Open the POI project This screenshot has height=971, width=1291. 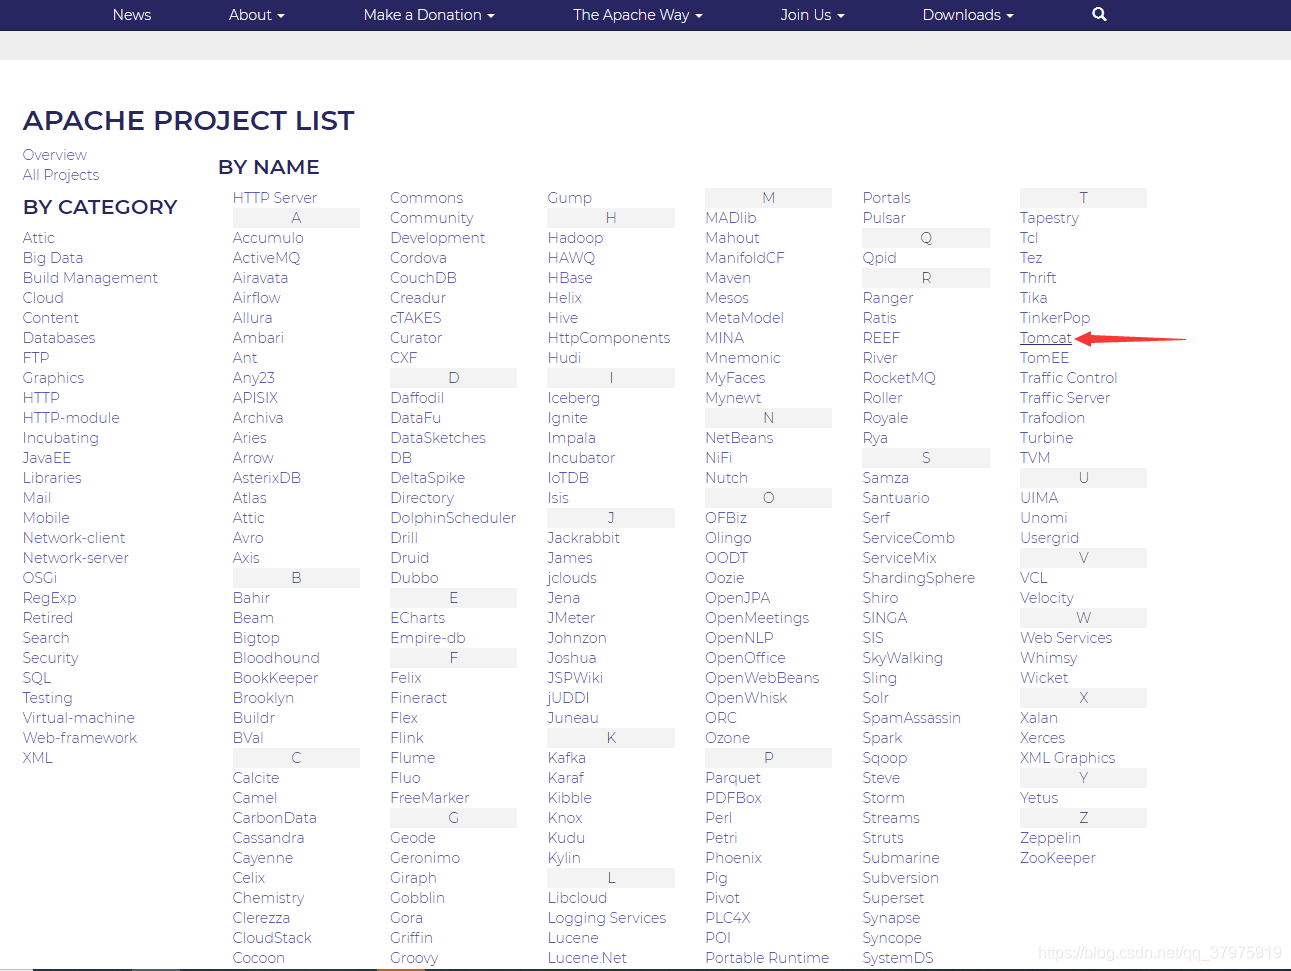coord(718,938)
